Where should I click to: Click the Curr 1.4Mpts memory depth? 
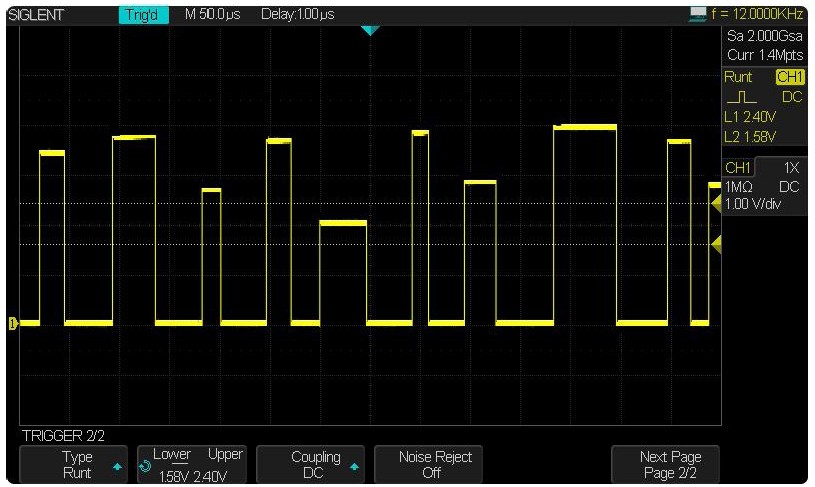(765, 55)
